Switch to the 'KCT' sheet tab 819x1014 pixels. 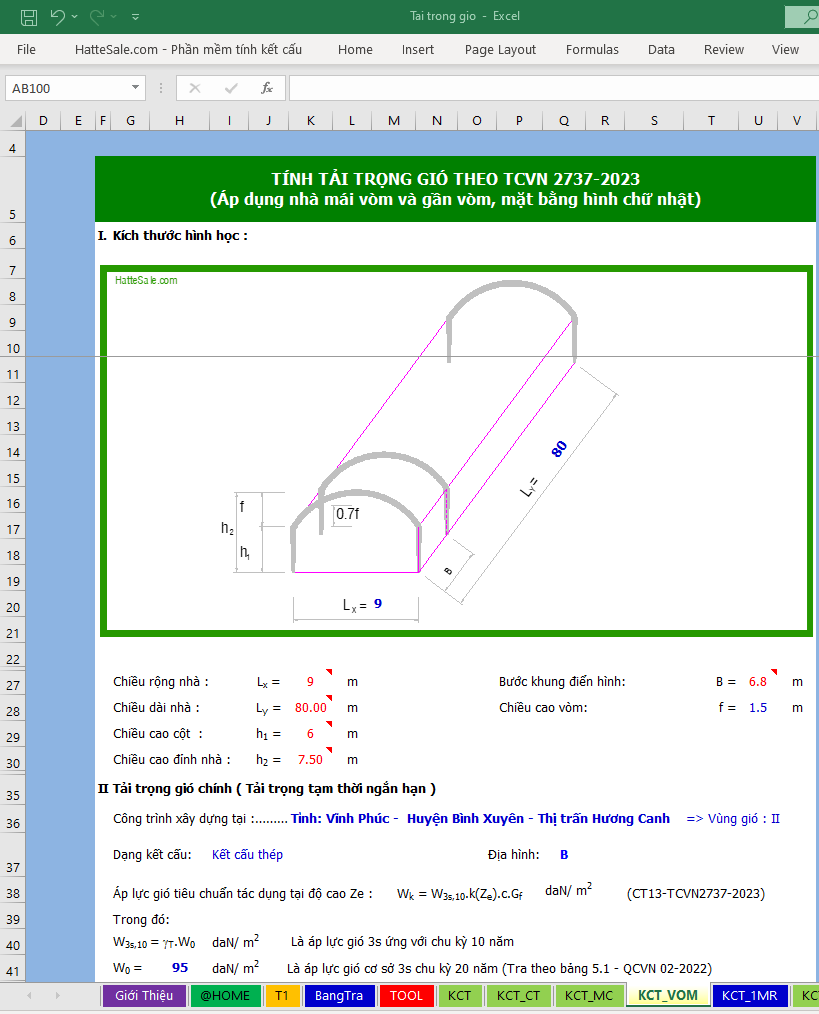point(459,995)
